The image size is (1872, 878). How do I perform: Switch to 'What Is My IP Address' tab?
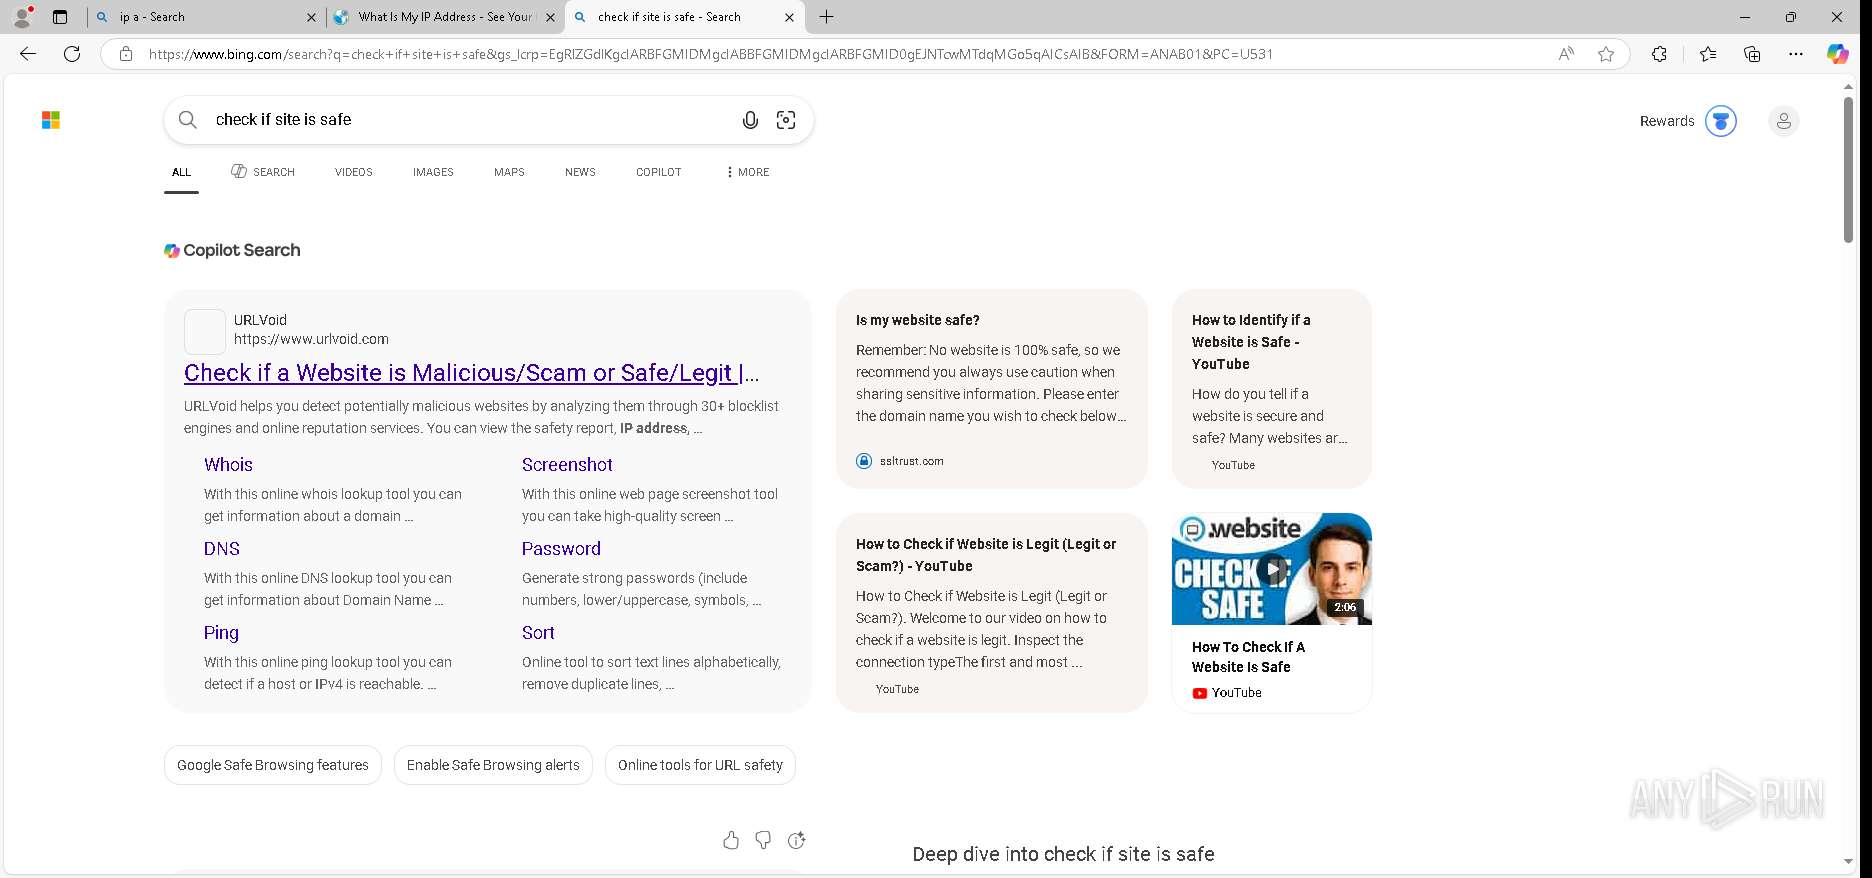tap(445, 17)
